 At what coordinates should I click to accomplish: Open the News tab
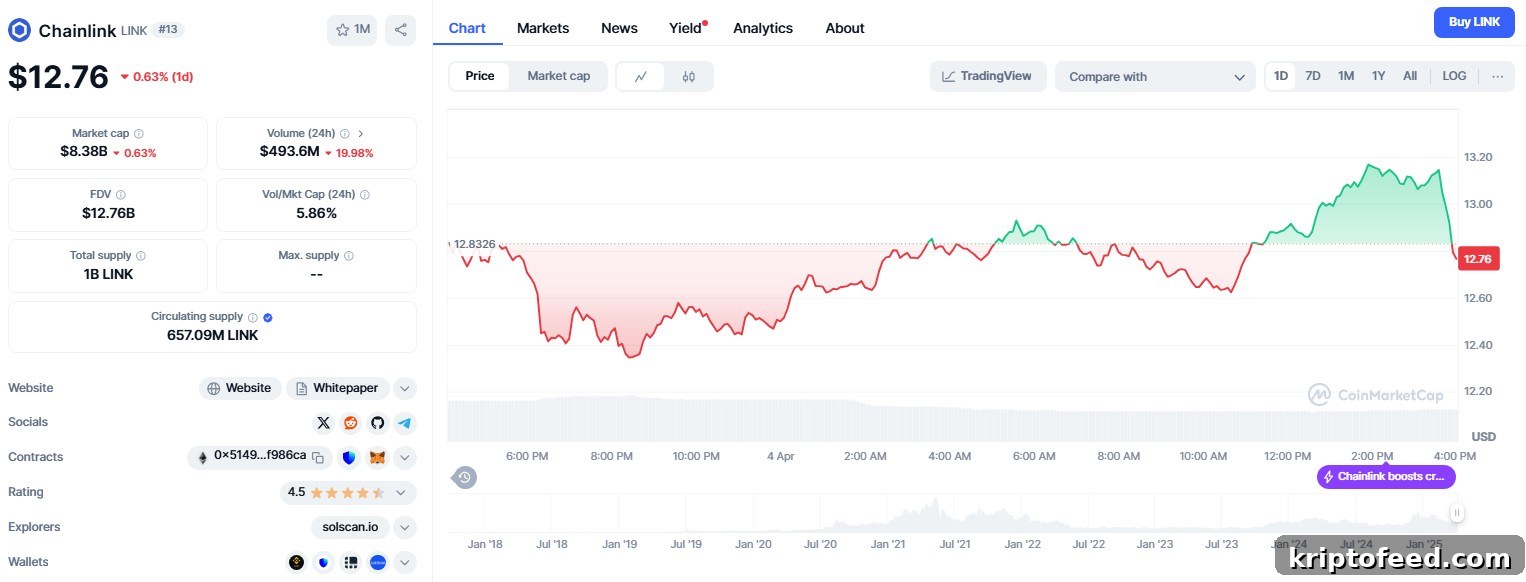pyautogui.click(x=619, y=28)
